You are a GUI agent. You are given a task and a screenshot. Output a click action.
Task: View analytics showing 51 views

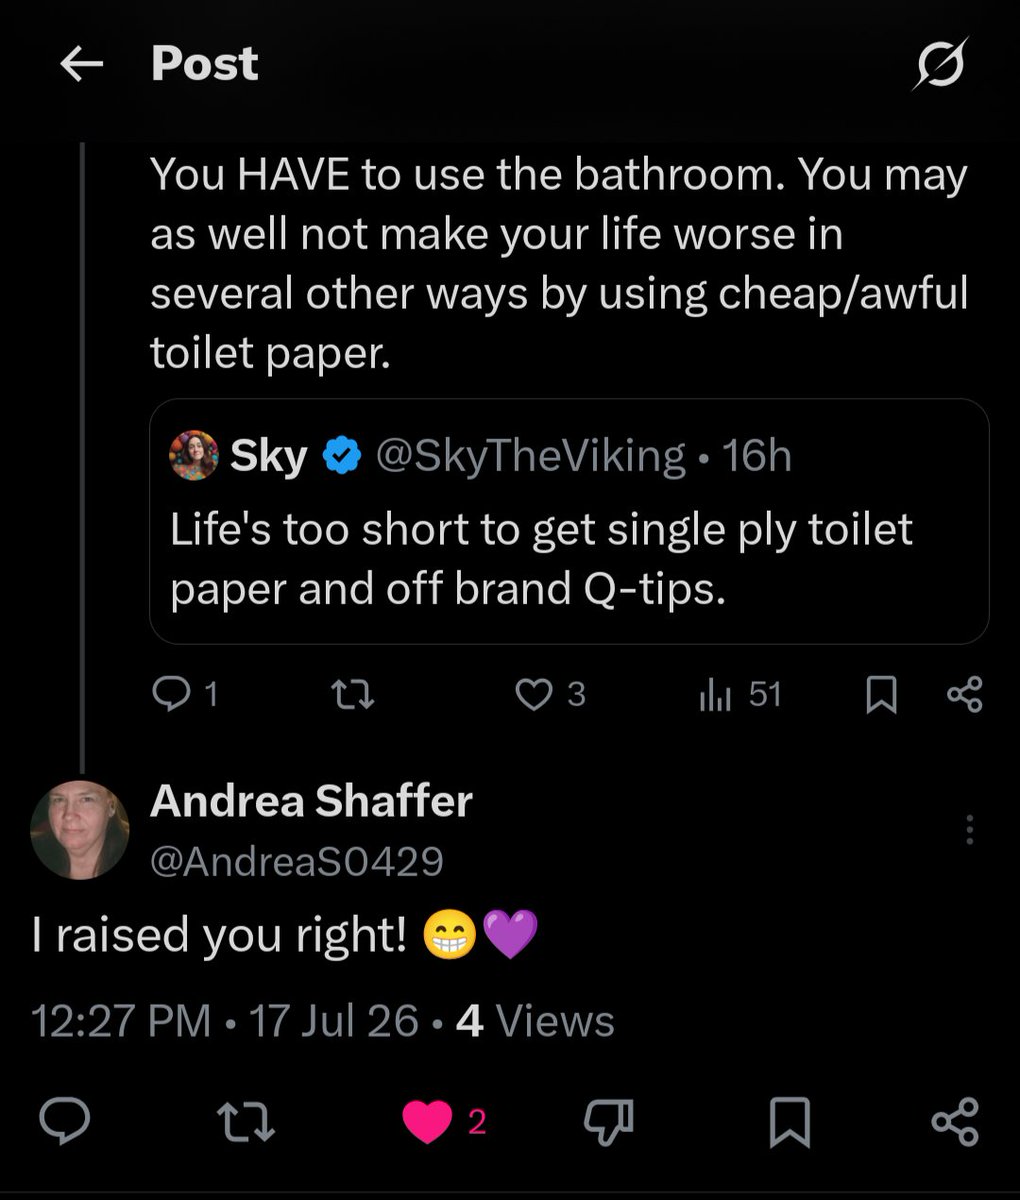(x=740, y=694)
